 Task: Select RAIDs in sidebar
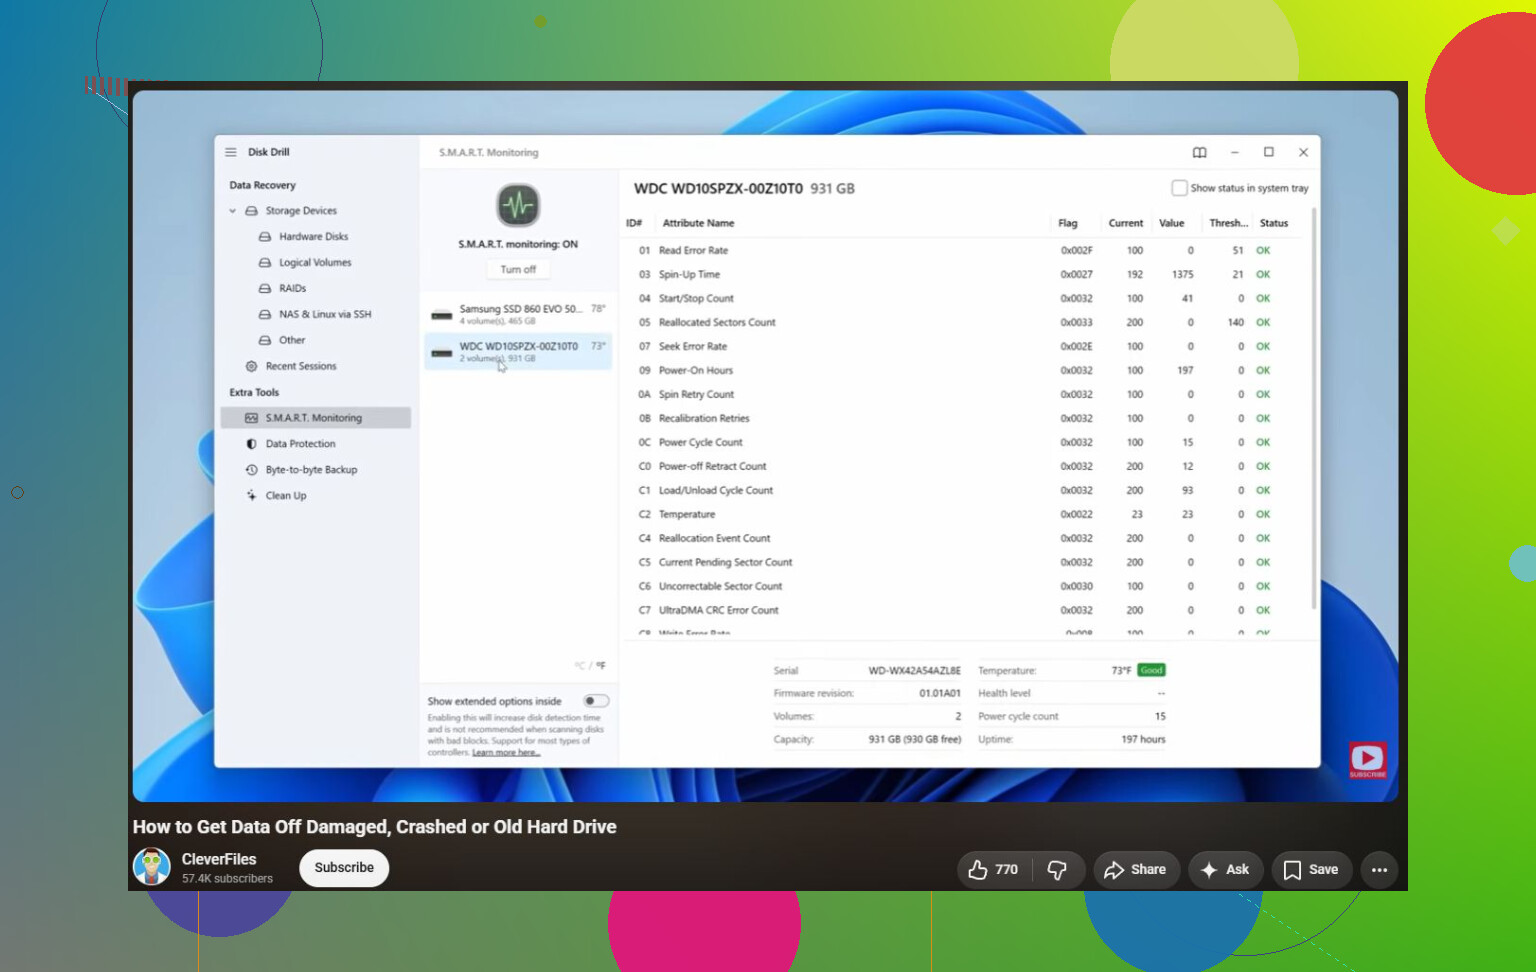coord(292,289)
